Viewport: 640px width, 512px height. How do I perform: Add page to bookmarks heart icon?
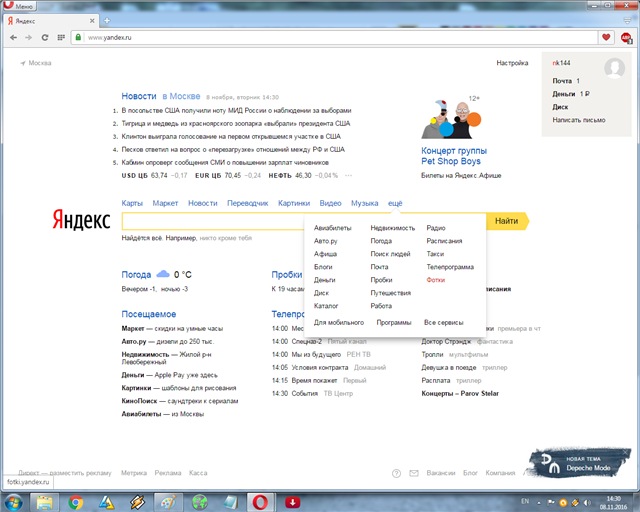pos(606,37)
